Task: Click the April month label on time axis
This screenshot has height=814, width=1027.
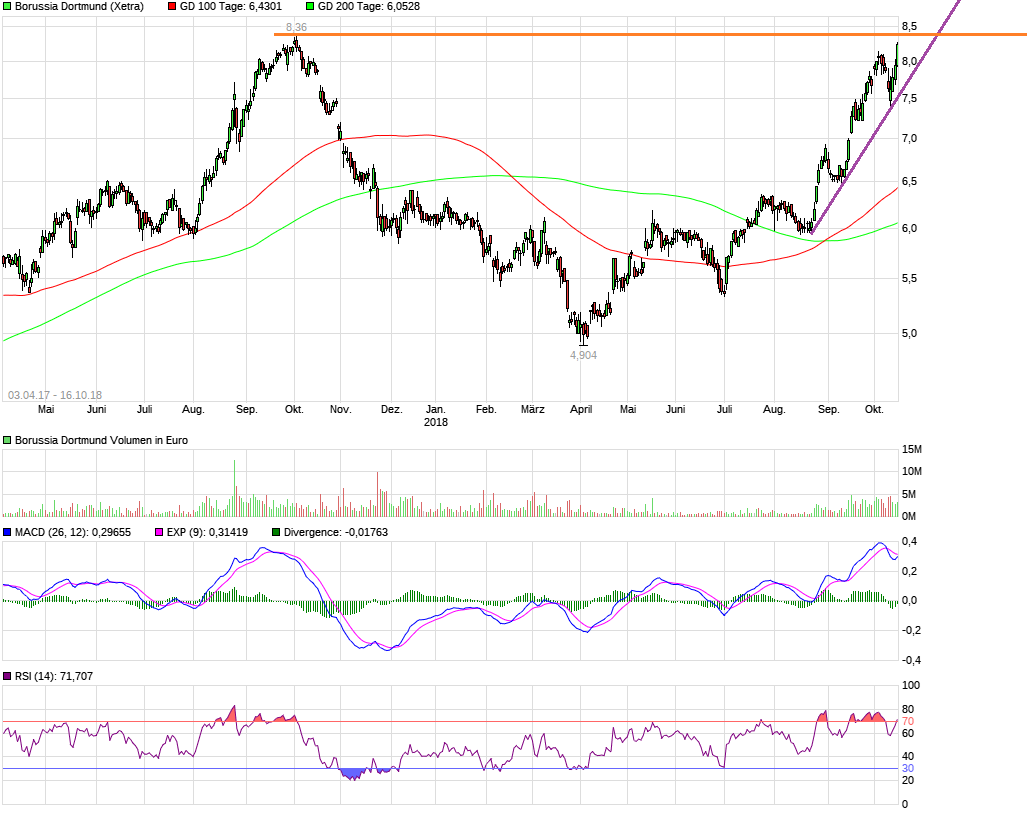Action: 581,409
